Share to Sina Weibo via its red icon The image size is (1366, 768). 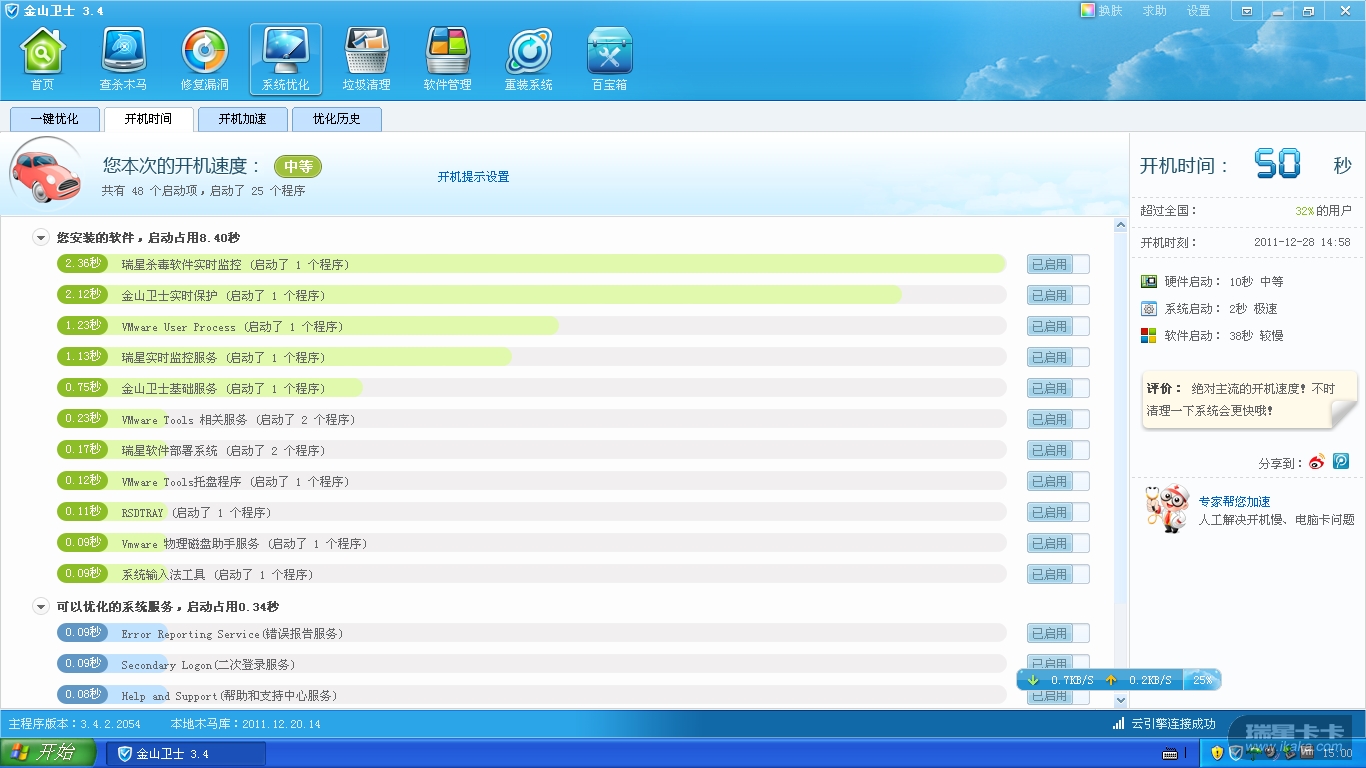tap(1317, 462)
